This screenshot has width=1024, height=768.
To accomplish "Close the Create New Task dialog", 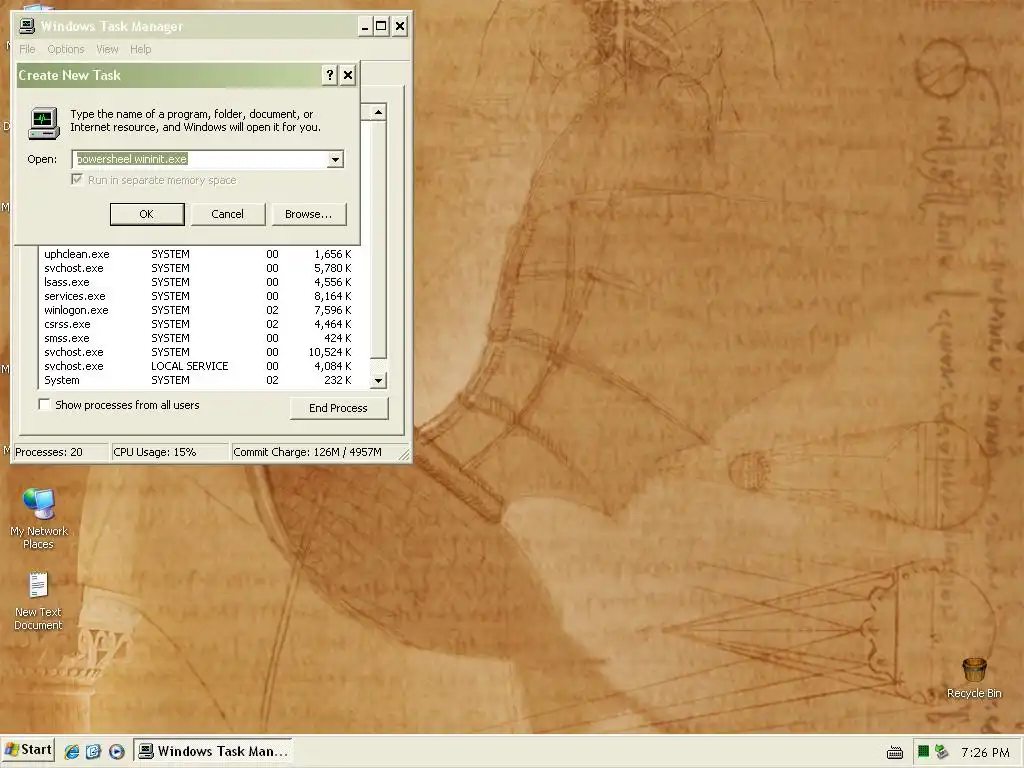I will [x=348, y=75].
